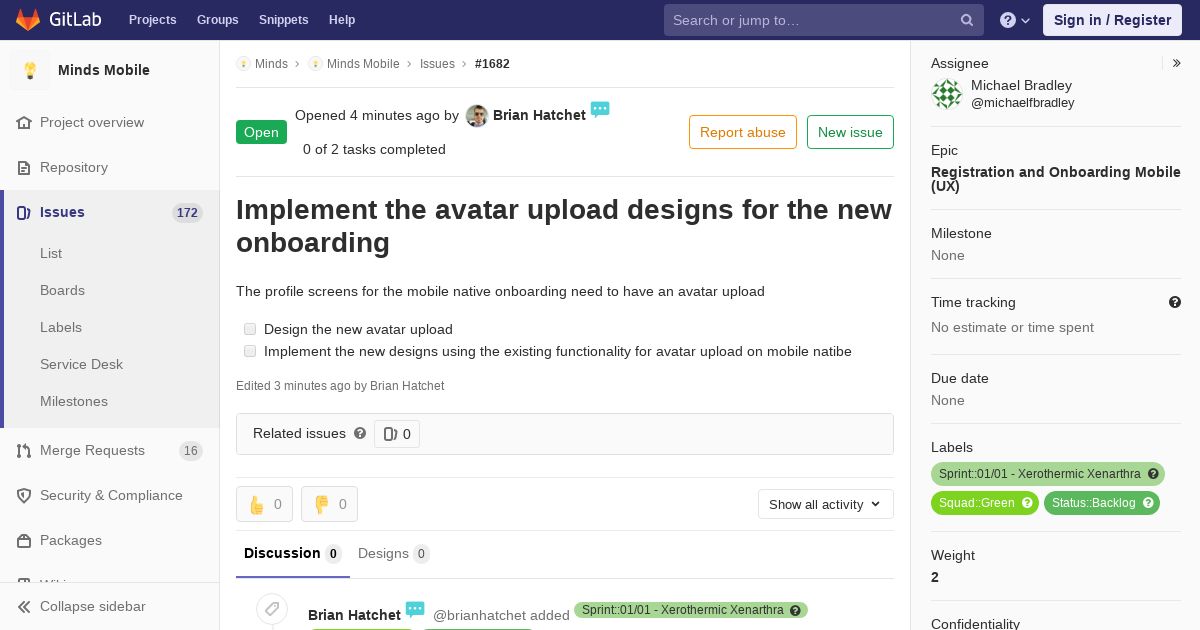Viewport: 1200px width, 630px height.
Task: Click help icon on Squad::Green label
Action: tap(1027, 503)
